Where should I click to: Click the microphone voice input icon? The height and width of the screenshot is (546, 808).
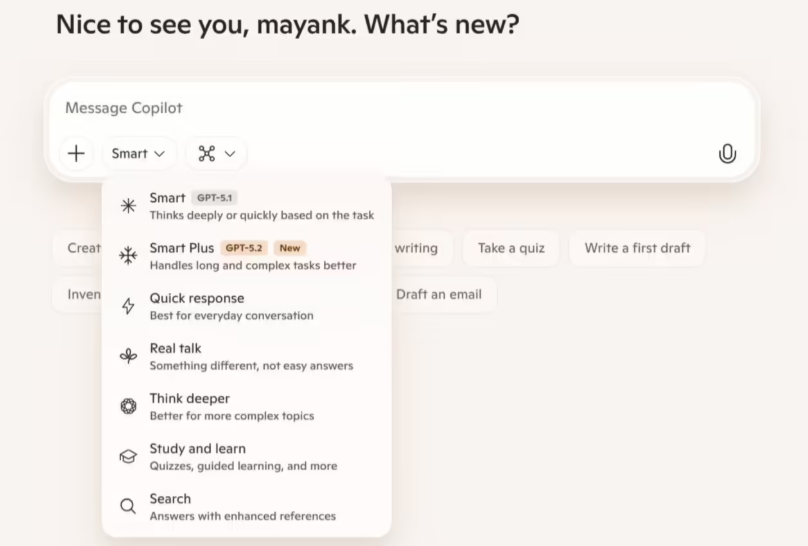click(727, 154)
